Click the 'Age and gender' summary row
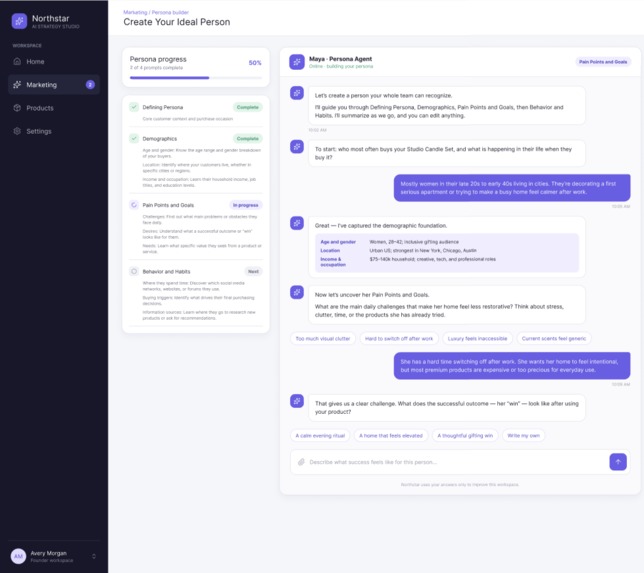 pos(447,242)
